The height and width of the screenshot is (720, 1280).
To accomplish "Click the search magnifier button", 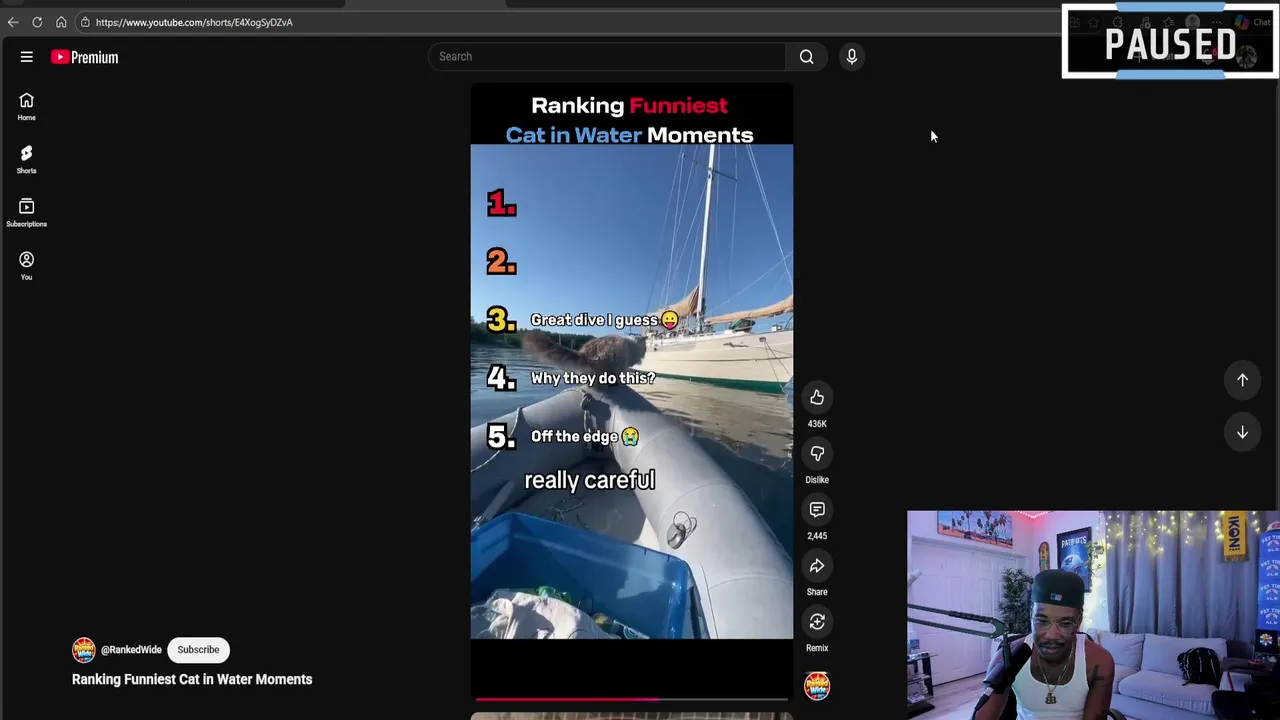I will click(x=806, y=57).
